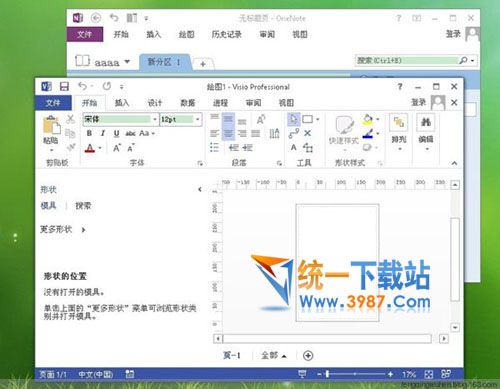
Task: Click the Paste clipboard icon
Action: pyautogui.click(x=51, y=125)
